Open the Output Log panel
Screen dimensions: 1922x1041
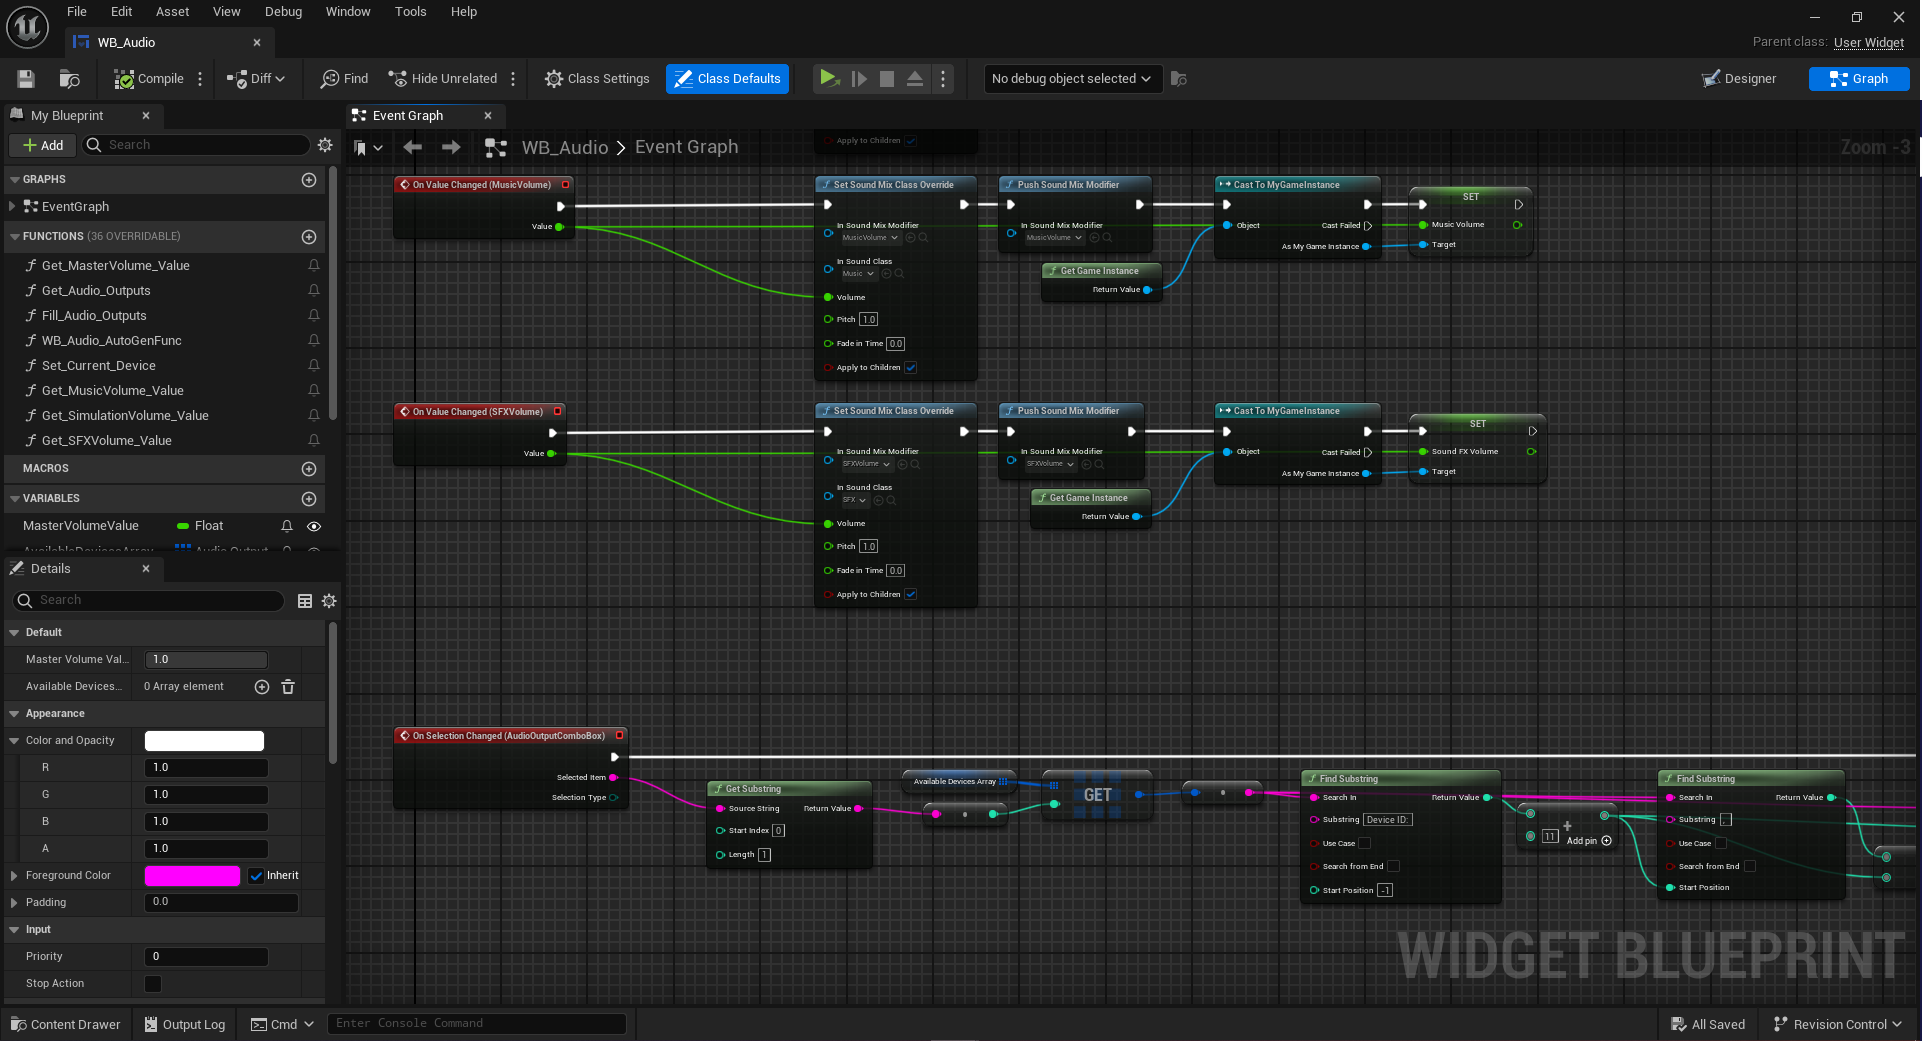click(x=184, y=1024)
